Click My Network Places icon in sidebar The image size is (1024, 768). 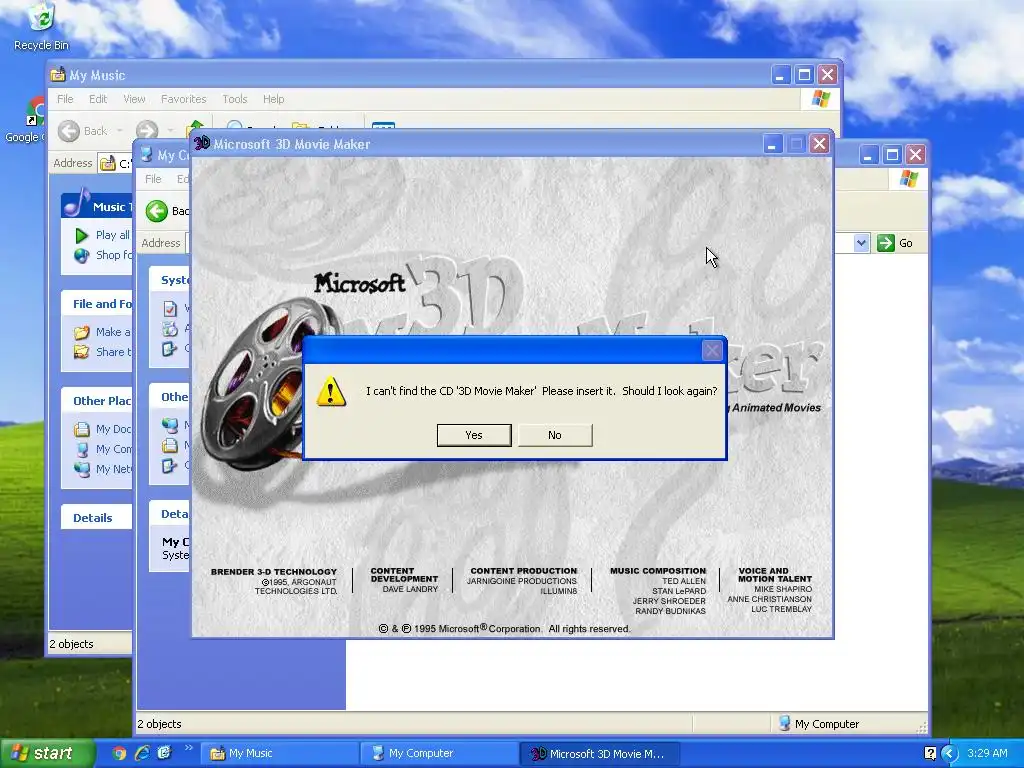pyautogui.click(x=82, y=469)
